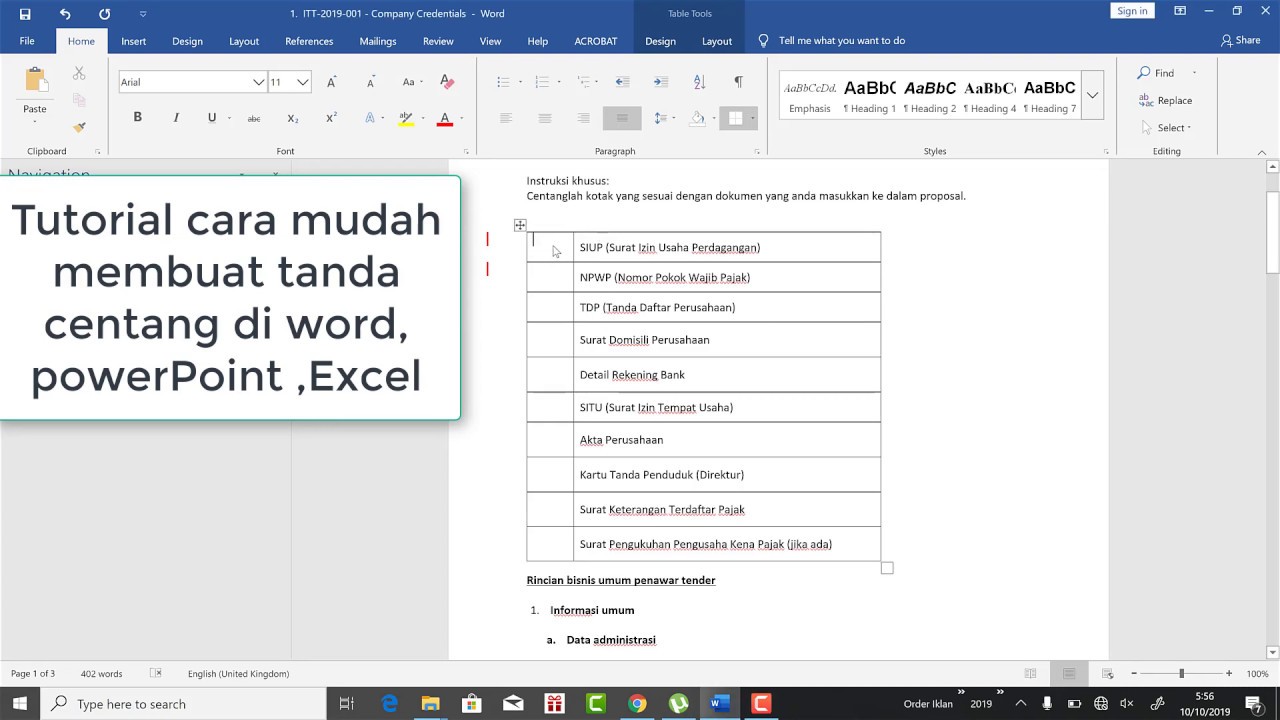Open Microsoft Edge from the taskbar

click(x=389, y=704)
